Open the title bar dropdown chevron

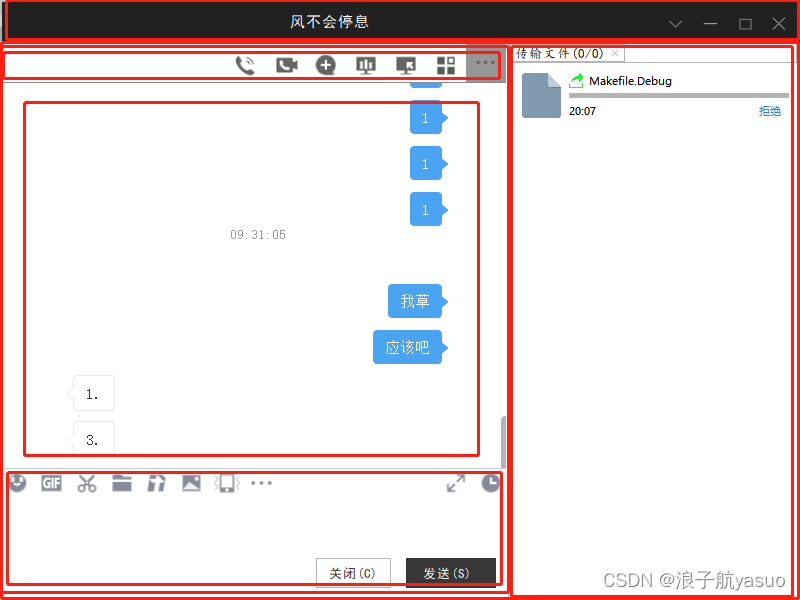[676, 24]
